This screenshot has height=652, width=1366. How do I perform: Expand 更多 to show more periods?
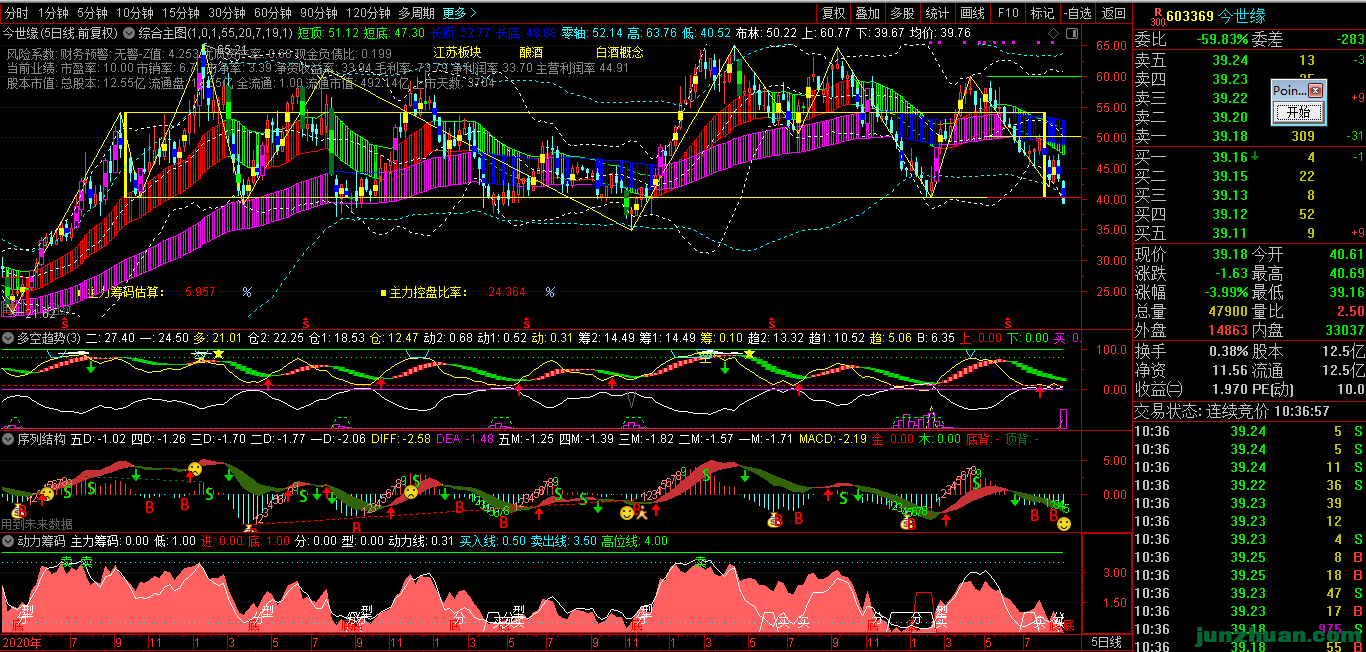point(459,13)
